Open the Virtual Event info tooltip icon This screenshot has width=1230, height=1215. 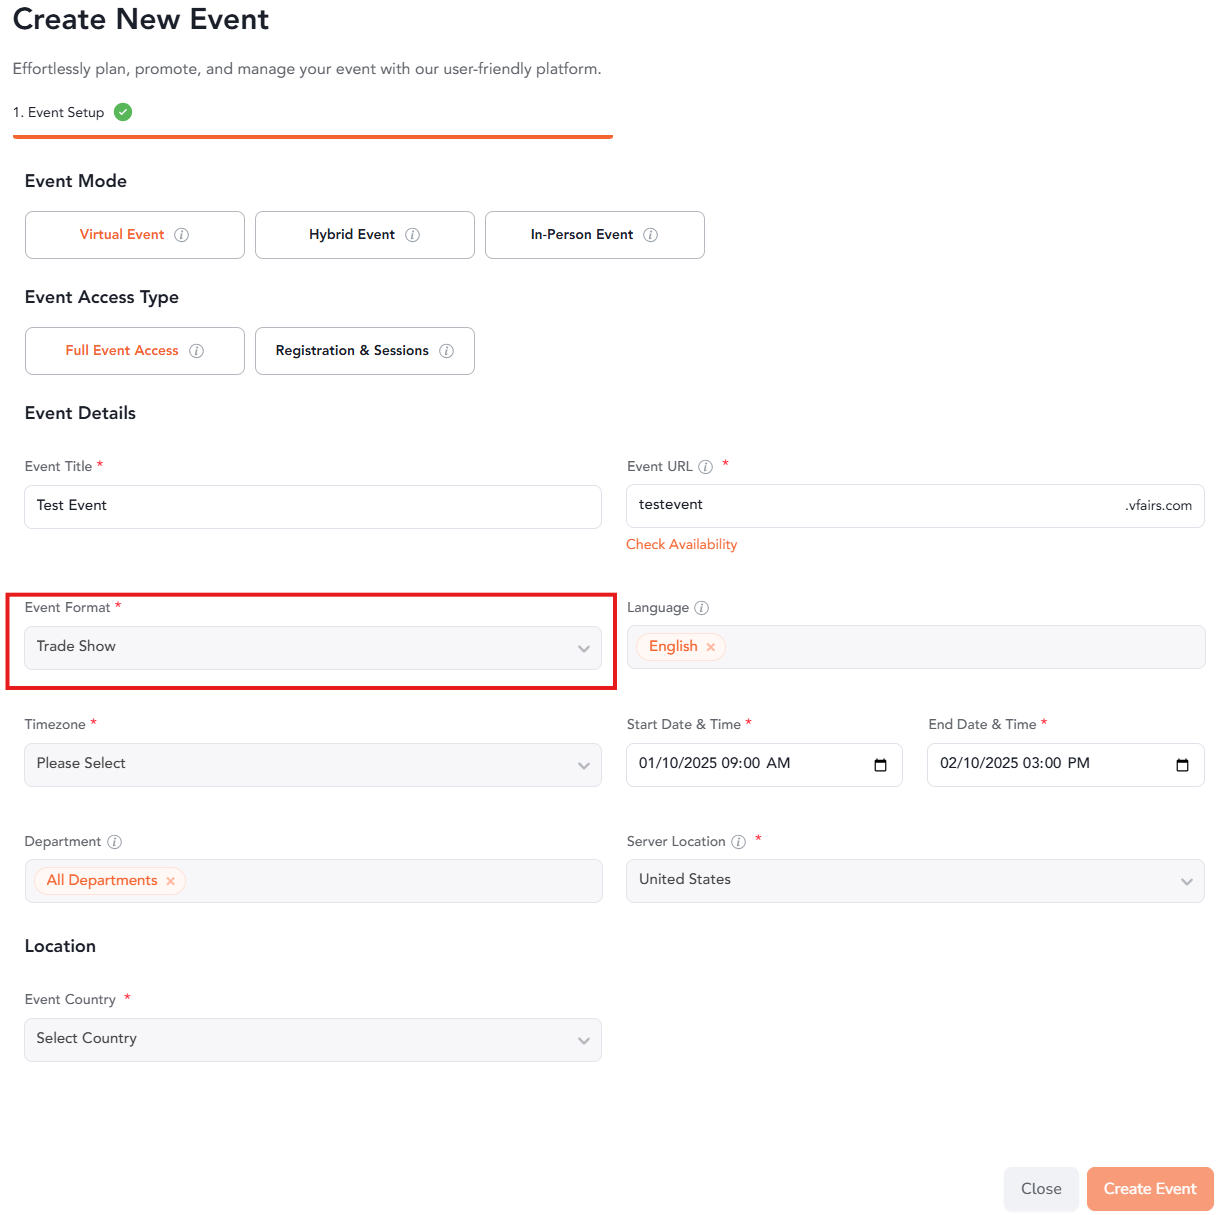181,234
